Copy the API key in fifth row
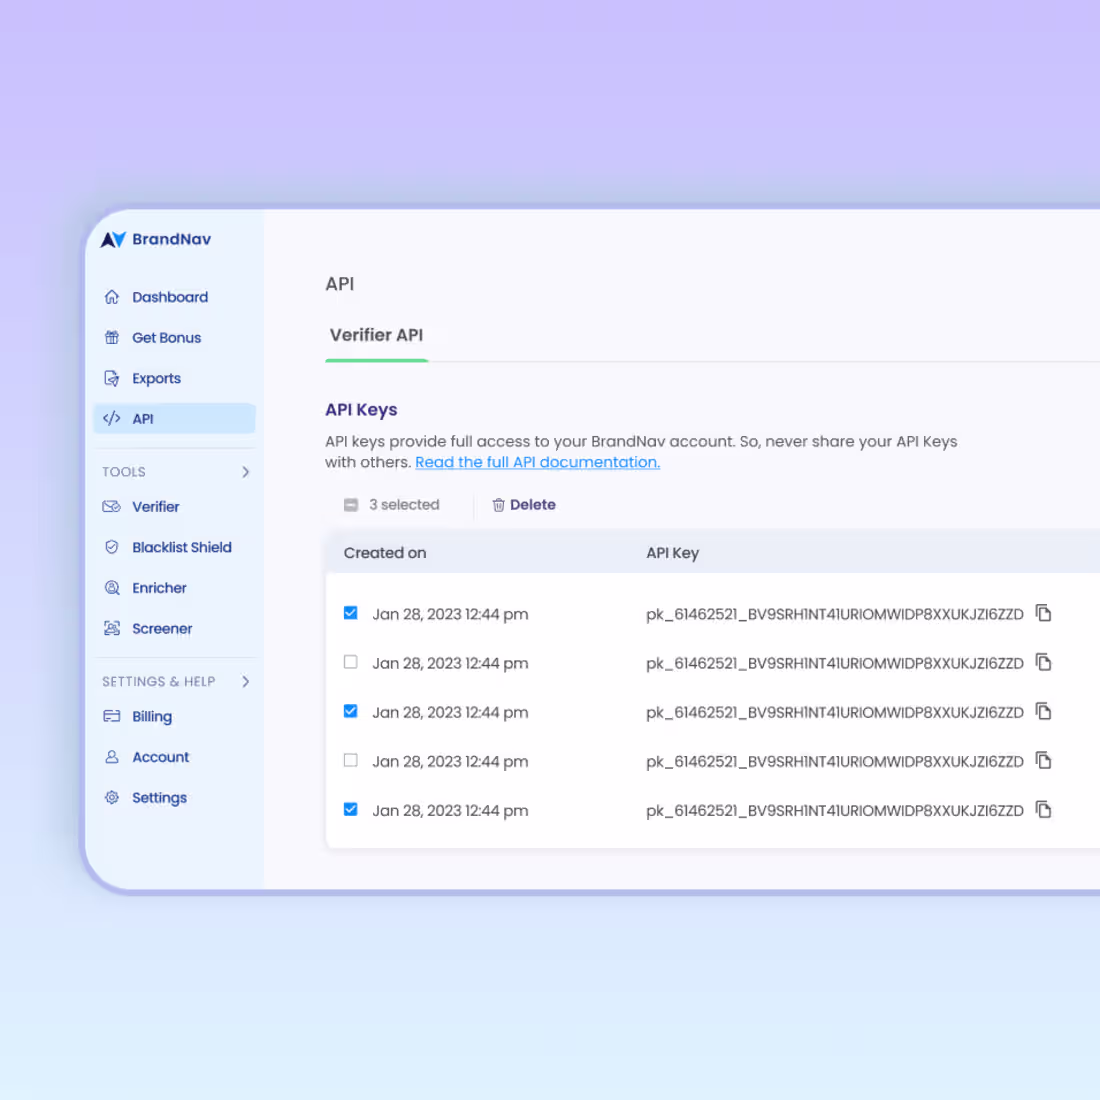This screenshot has height=1100, width=1100. [1043, 810]
